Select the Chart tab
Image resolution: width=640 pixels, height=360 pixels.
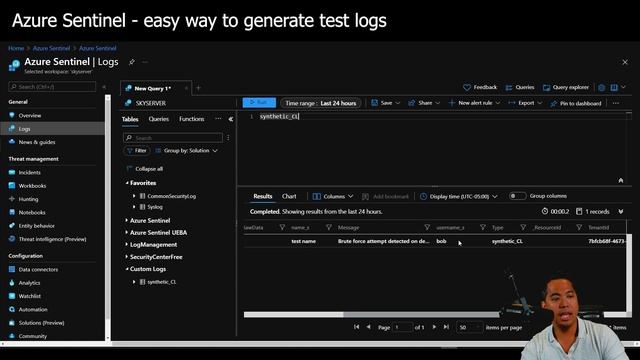[289, 196]
